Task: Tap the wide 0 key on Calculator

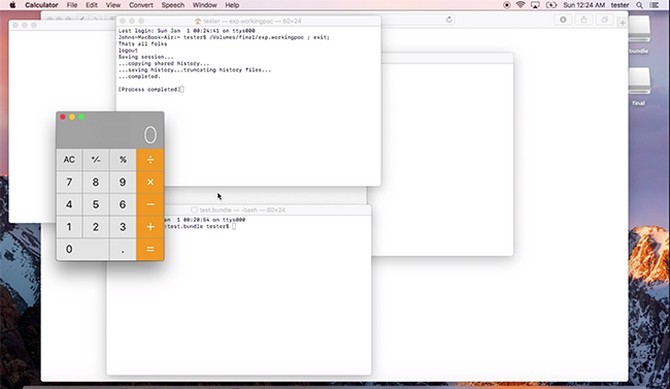Action: [82, 249]
